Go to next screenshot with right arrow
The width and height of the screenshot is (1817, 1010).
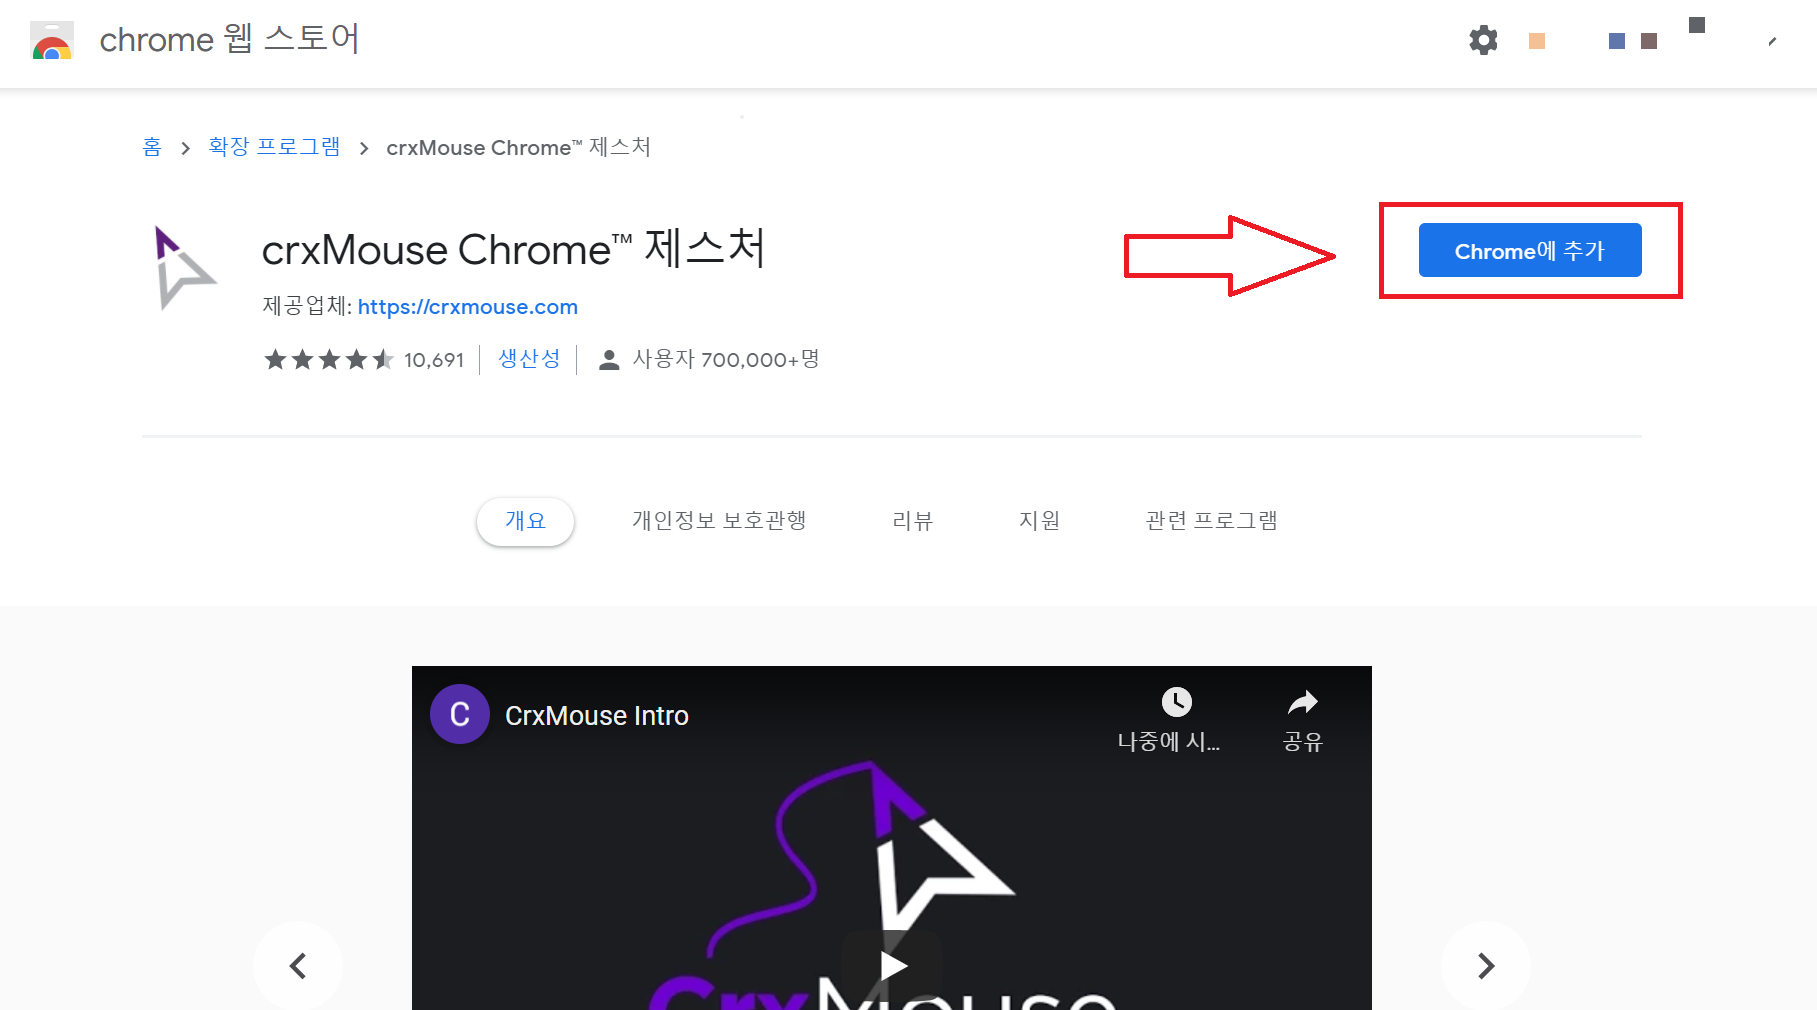click(1486, 965)
